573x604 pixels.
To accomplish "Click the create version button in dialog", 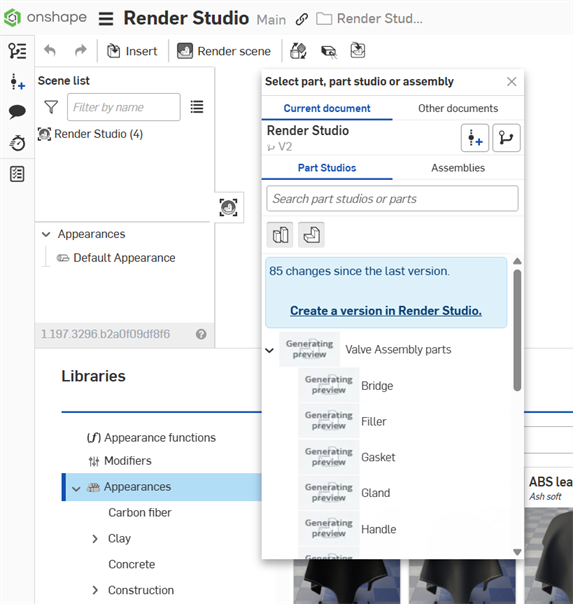I will click(475, 138).
